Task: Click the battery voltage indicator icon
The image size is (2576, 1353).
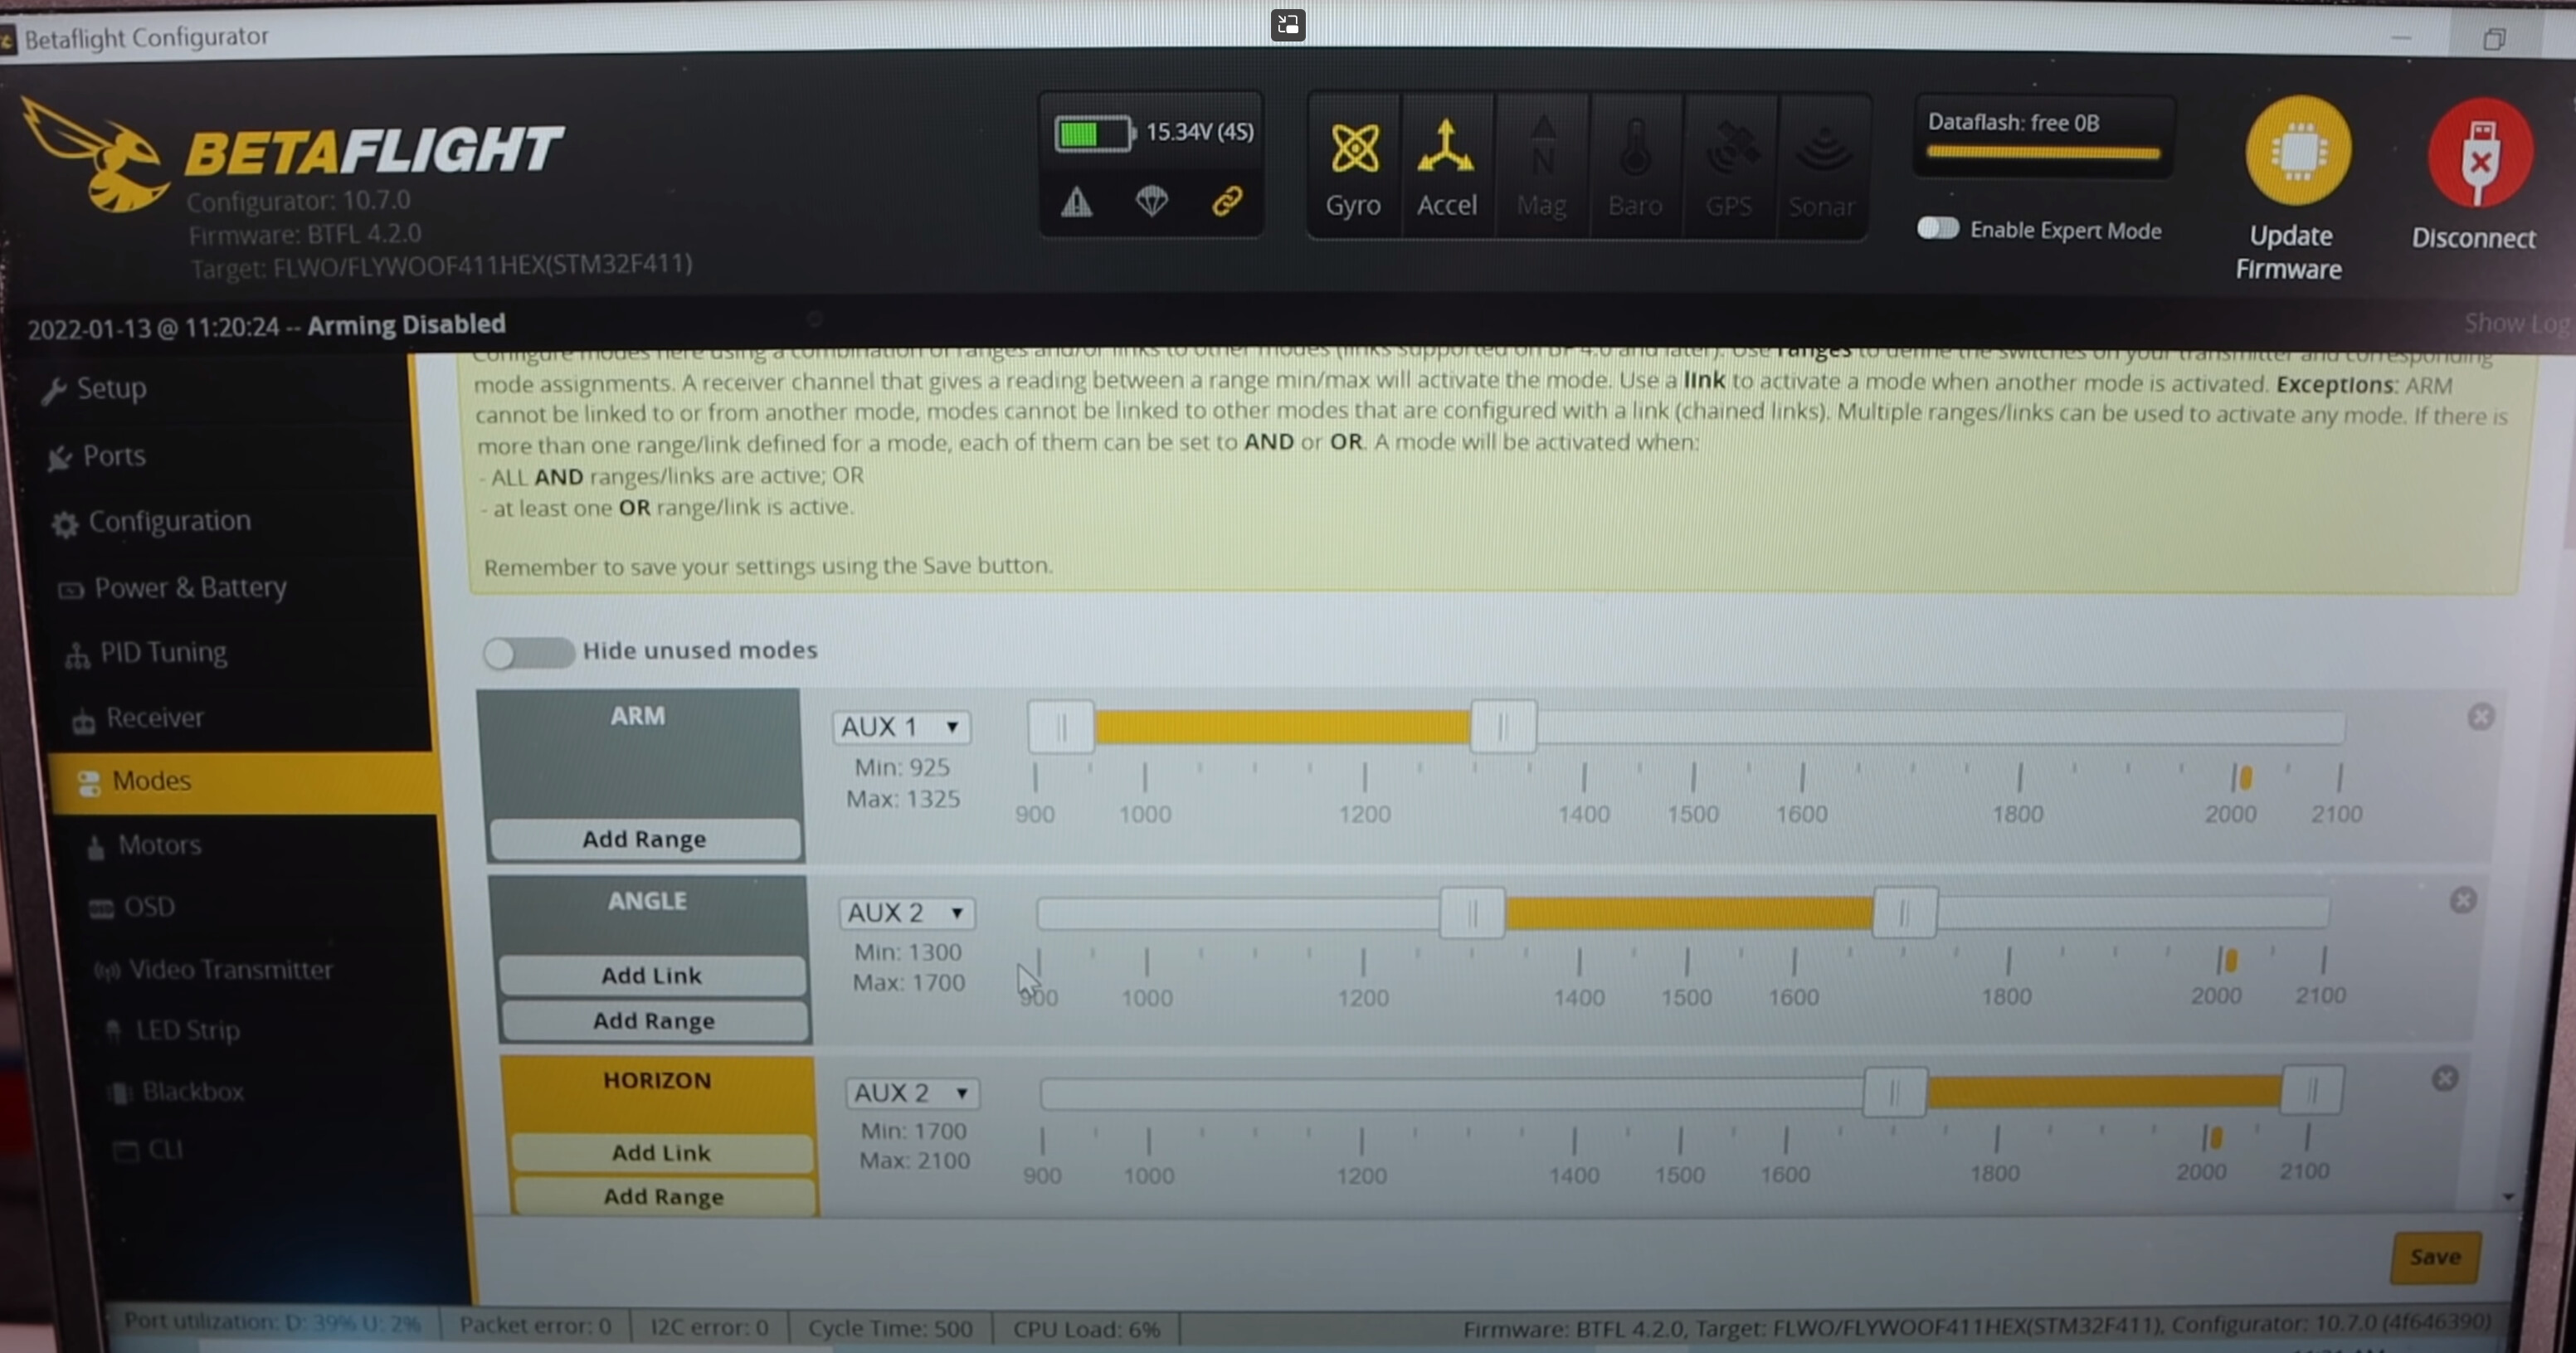Action: (1095, 133)
